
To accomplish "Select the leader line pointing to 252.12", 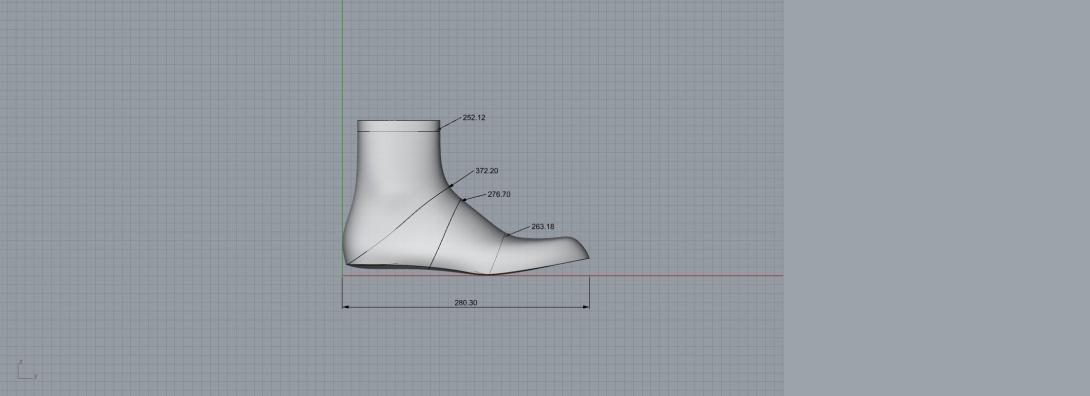I will point(450,123).
